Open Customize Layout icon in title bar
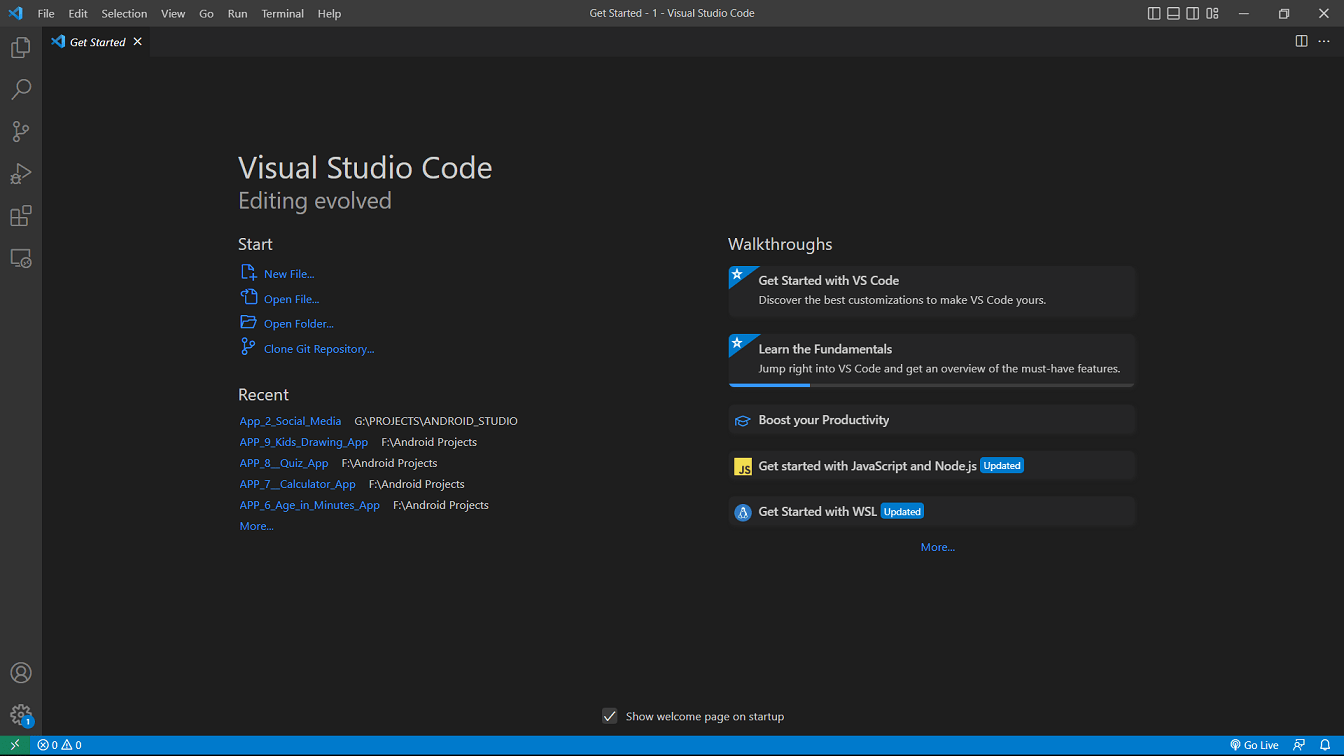 [1213, 14]
